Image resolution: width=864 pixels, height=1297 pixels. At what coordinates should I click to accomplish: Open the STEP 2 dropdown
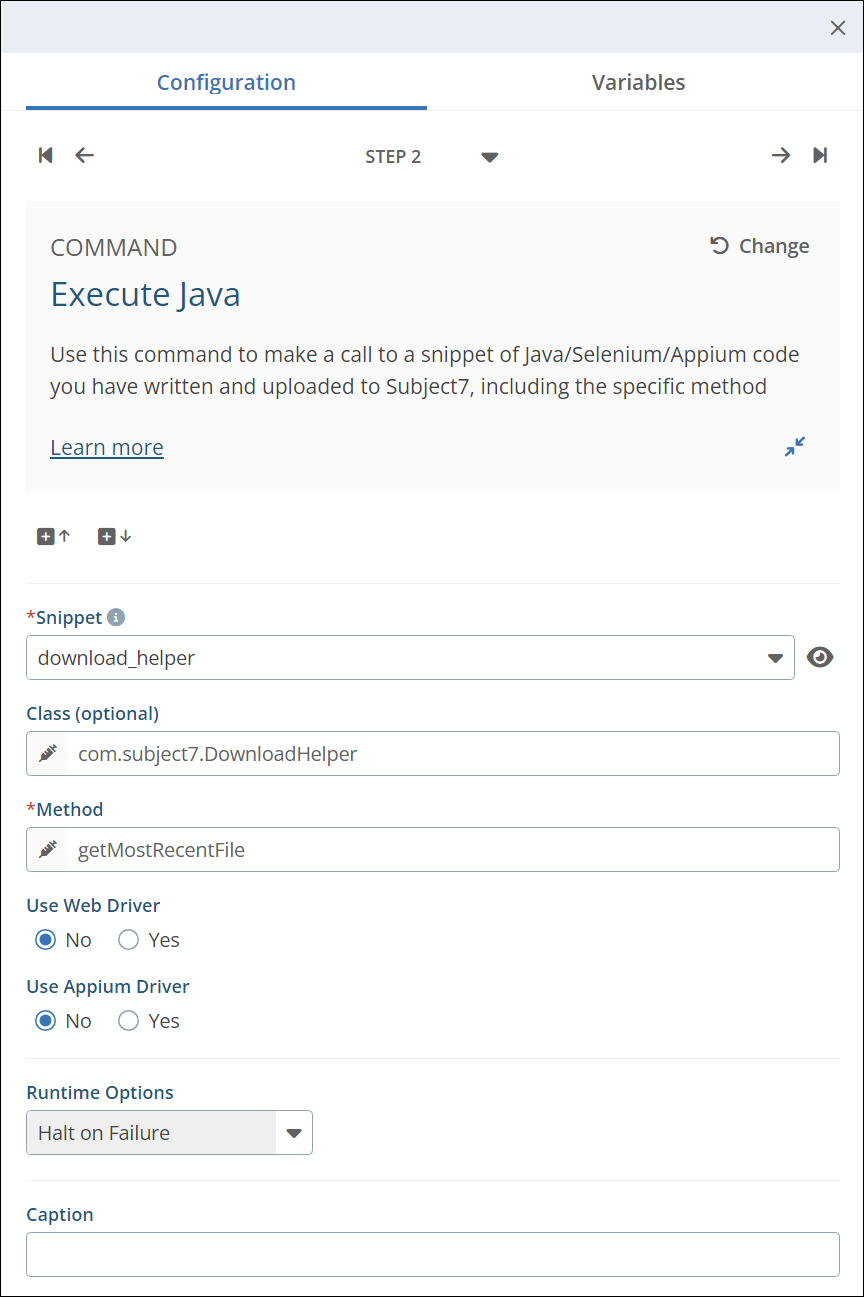click(x=489, y=157)
